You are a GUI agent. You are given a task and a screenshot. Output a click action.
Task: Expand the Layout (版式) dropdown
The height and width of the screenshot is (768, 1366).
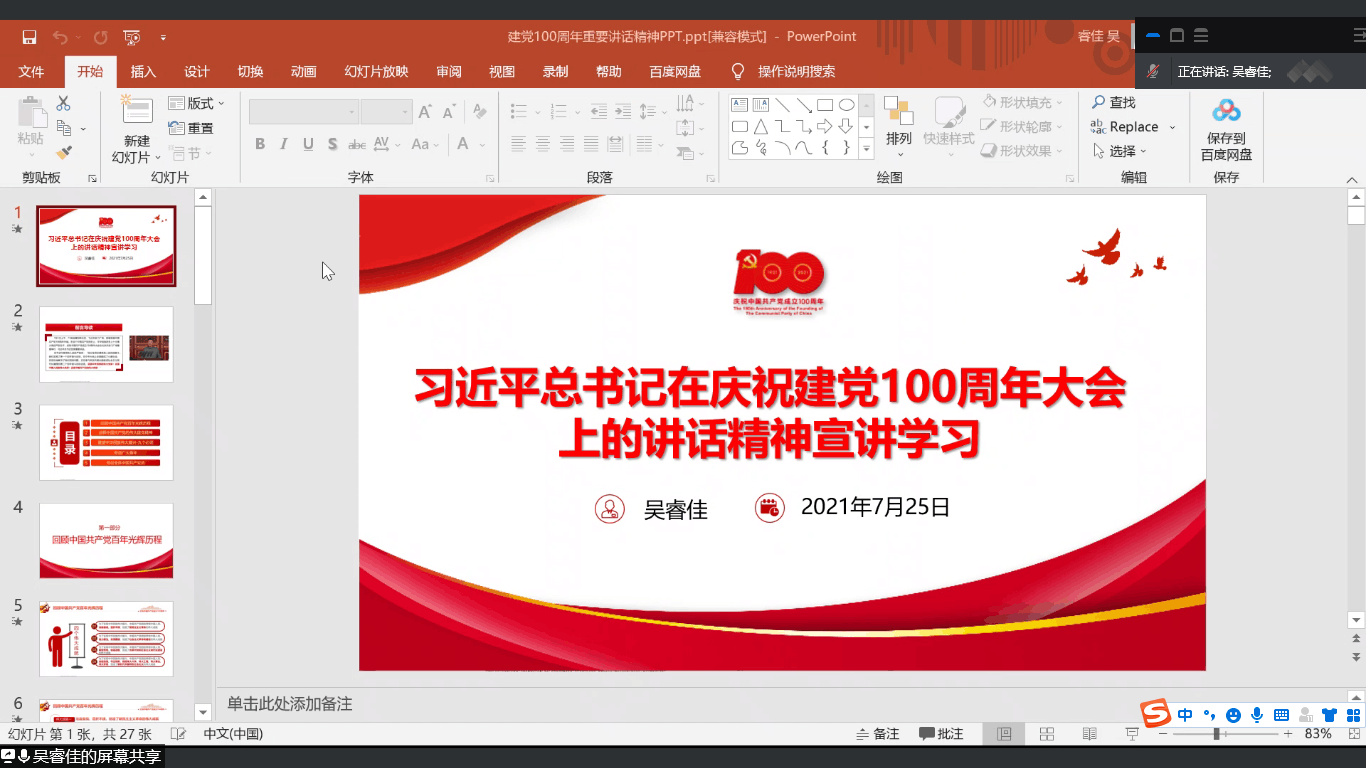tap(197, 103)
